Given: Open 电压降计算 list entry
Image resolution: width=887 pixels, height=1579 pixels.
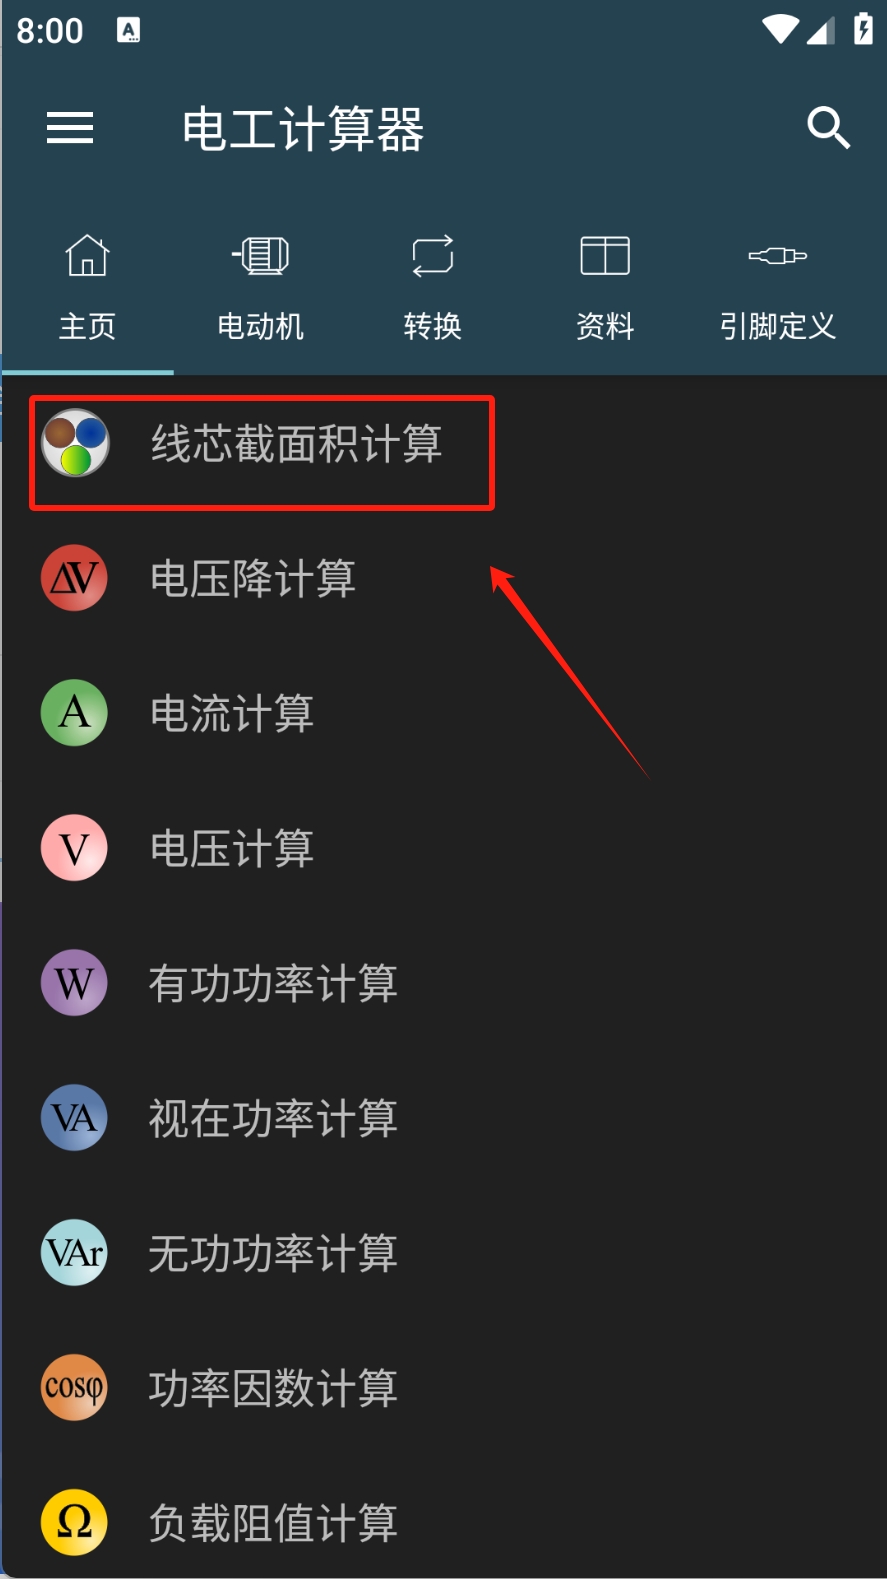Looking at the screenshot, I should [443, 578].
